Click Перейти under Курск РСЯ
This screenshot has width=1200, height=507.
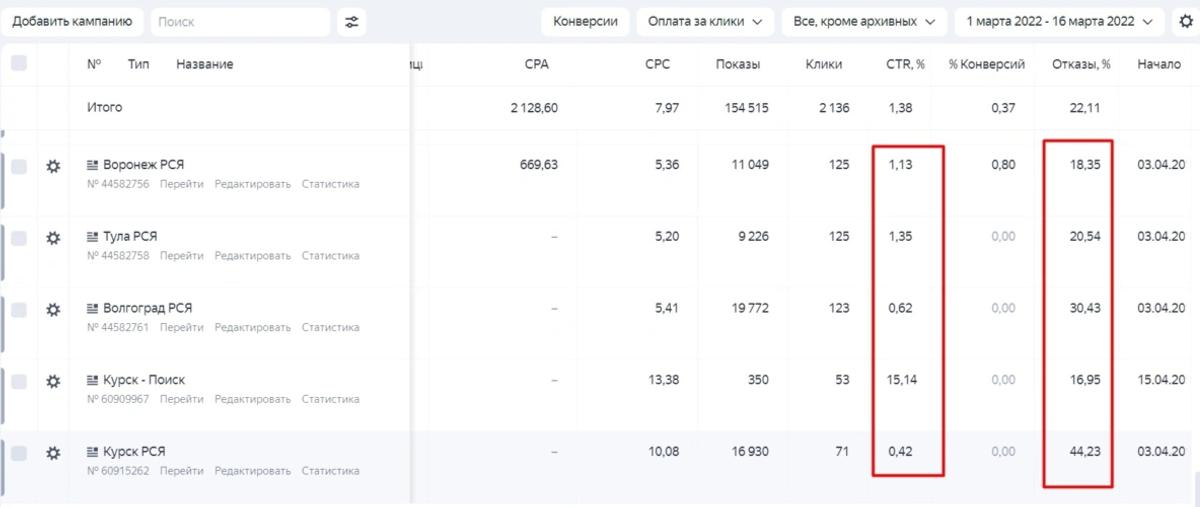181,471
